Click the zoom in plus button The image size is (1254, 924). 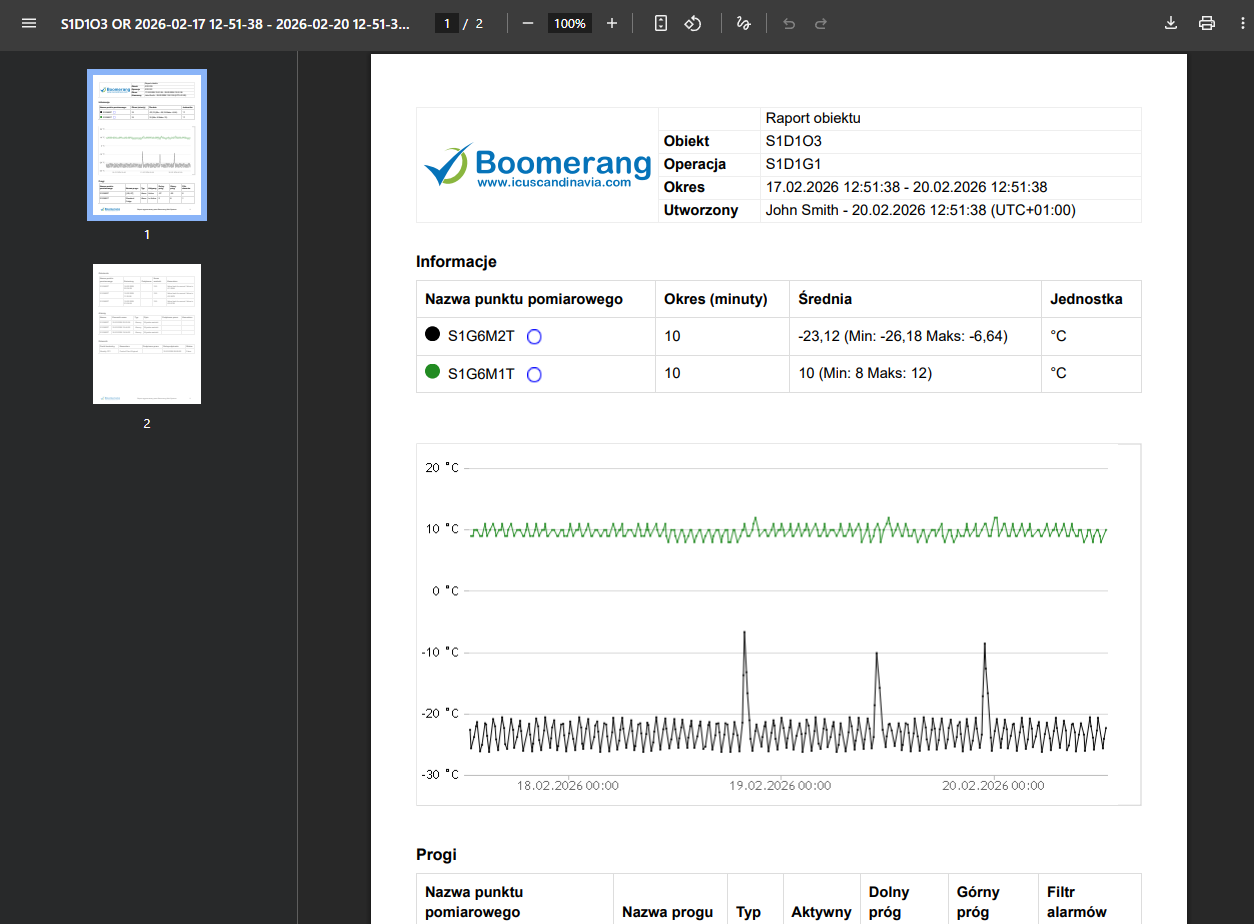tap(612, 23)
